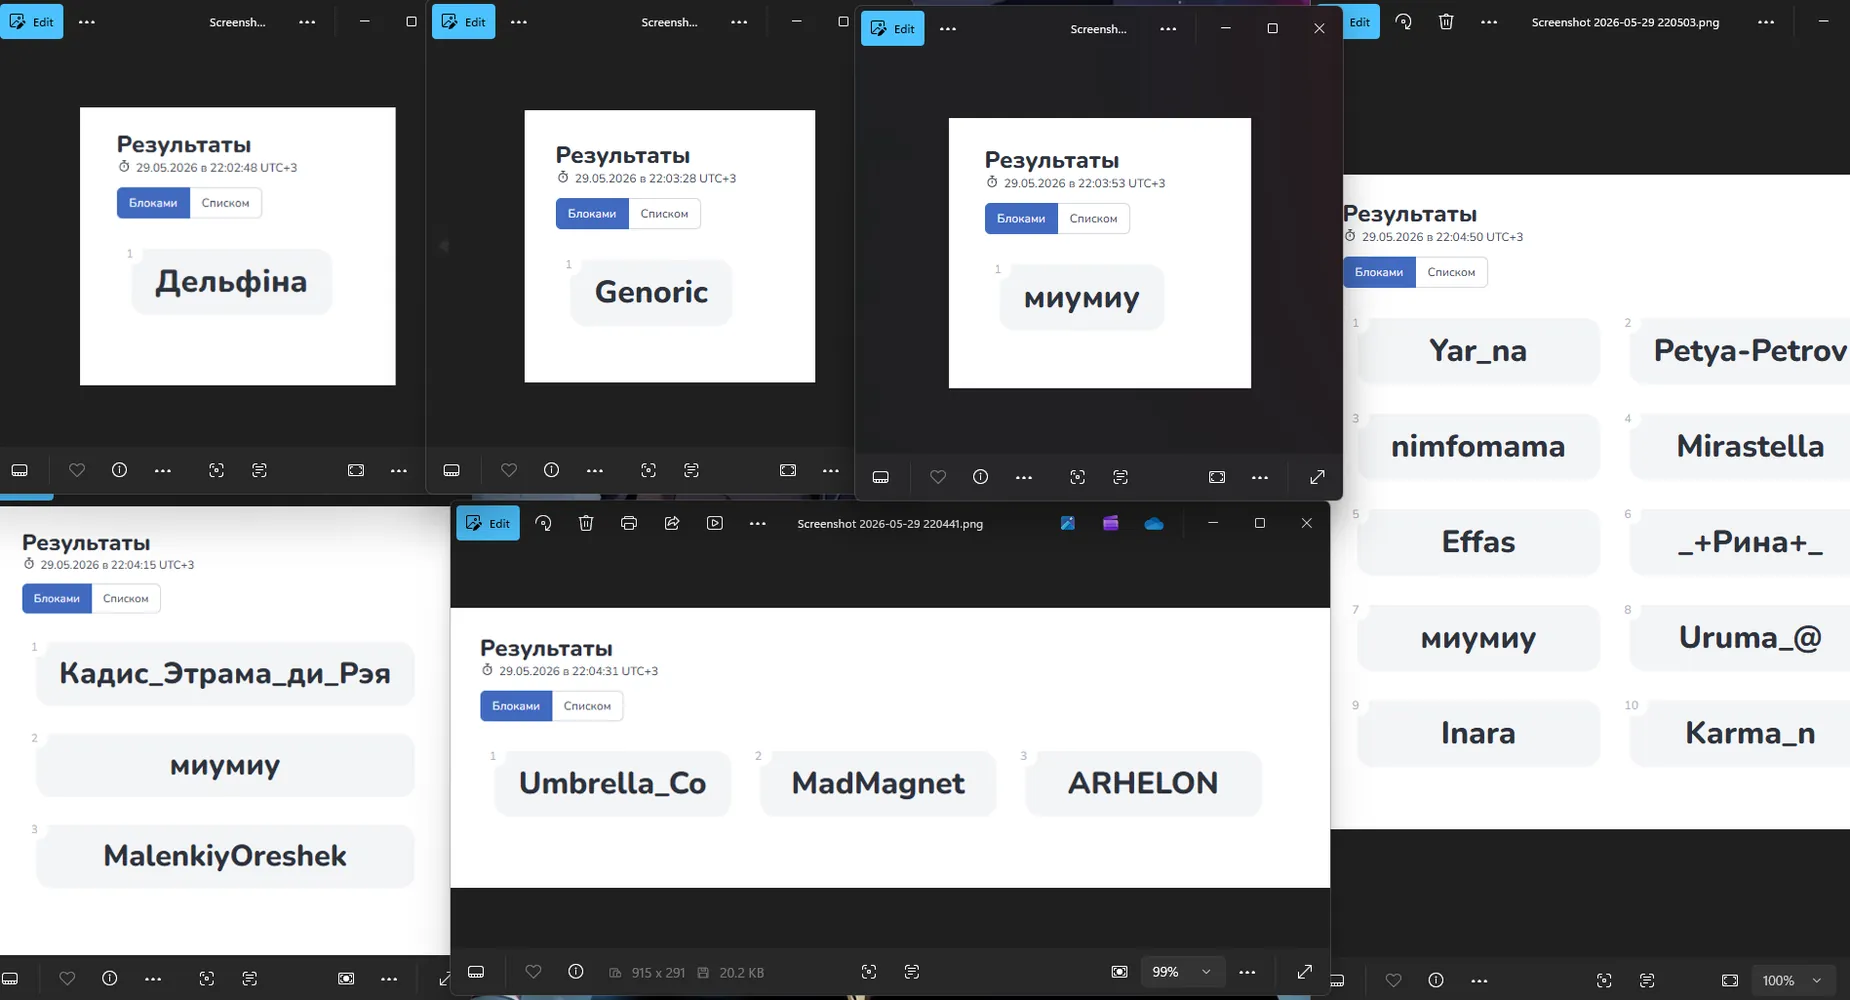Open See more menu beside 220441.png slideshow icon
This screenshot has height=1000, width=1850.
pos(758,523)
